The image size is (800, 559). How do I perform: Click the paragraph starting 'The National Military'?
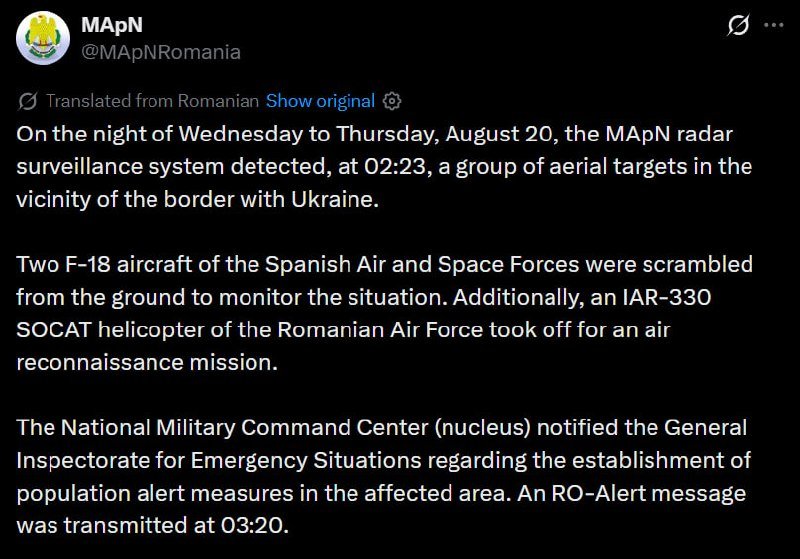pos(383,476)
